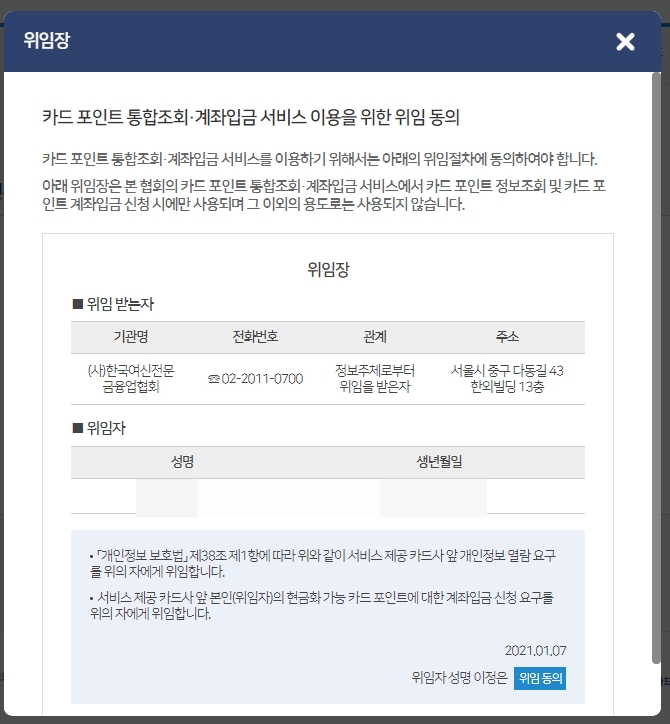The height and width of the screenshot is (724, 670).
Task: Click the 전화번호 column header
Action: [x=255, y=337]
